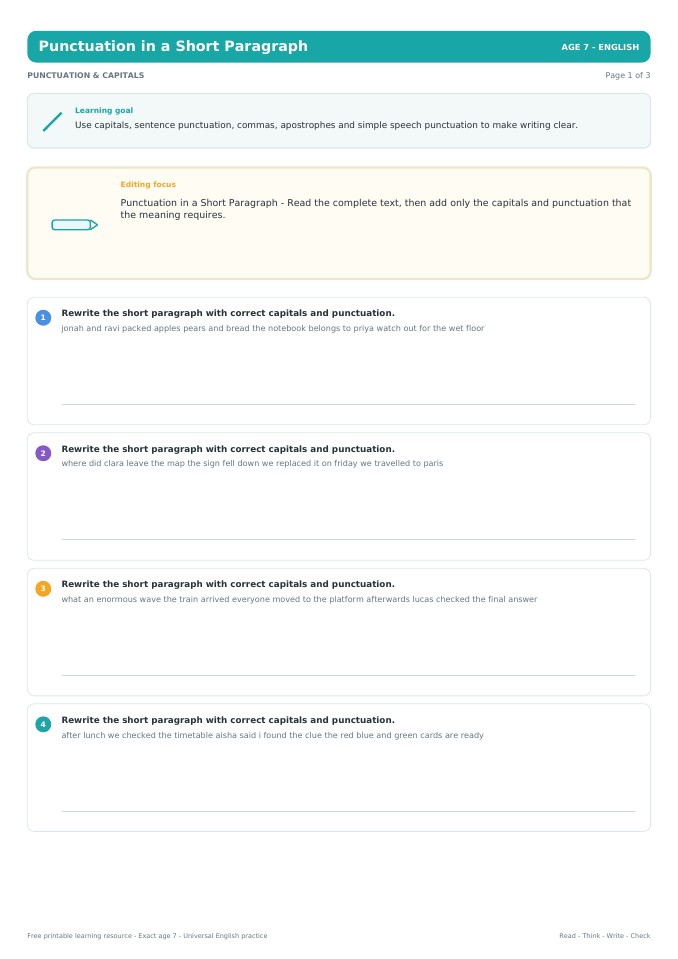
Task: Click the answer line under question 2
Action: coord(348,539)
